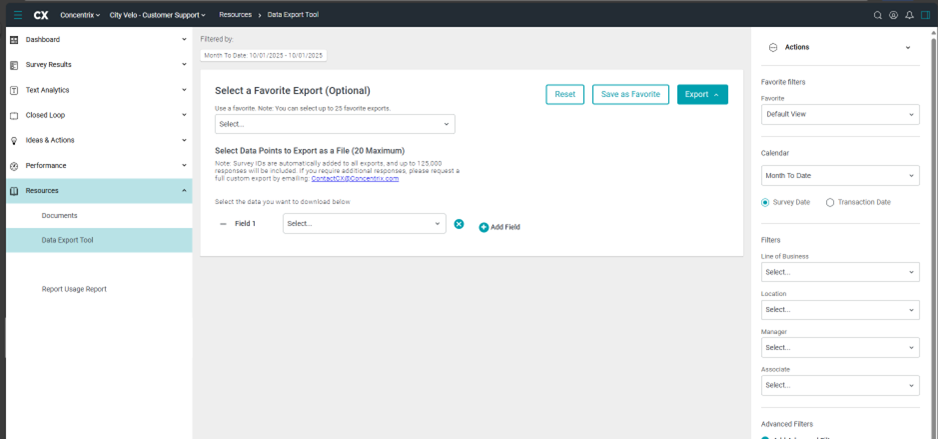Click the search magnifier icon
The image size is (938, 439).
click(878, 15)
